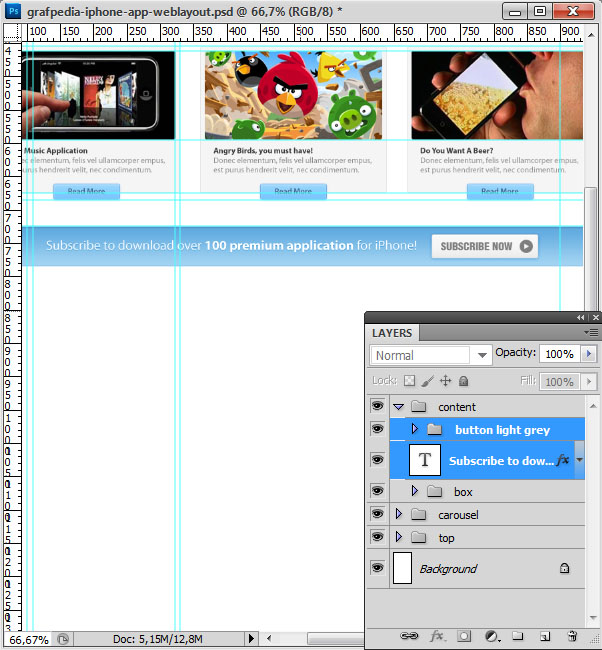602x650 pixels.
Task: Open the status bar info arrow menu
Action: click(x=251, y=639)
